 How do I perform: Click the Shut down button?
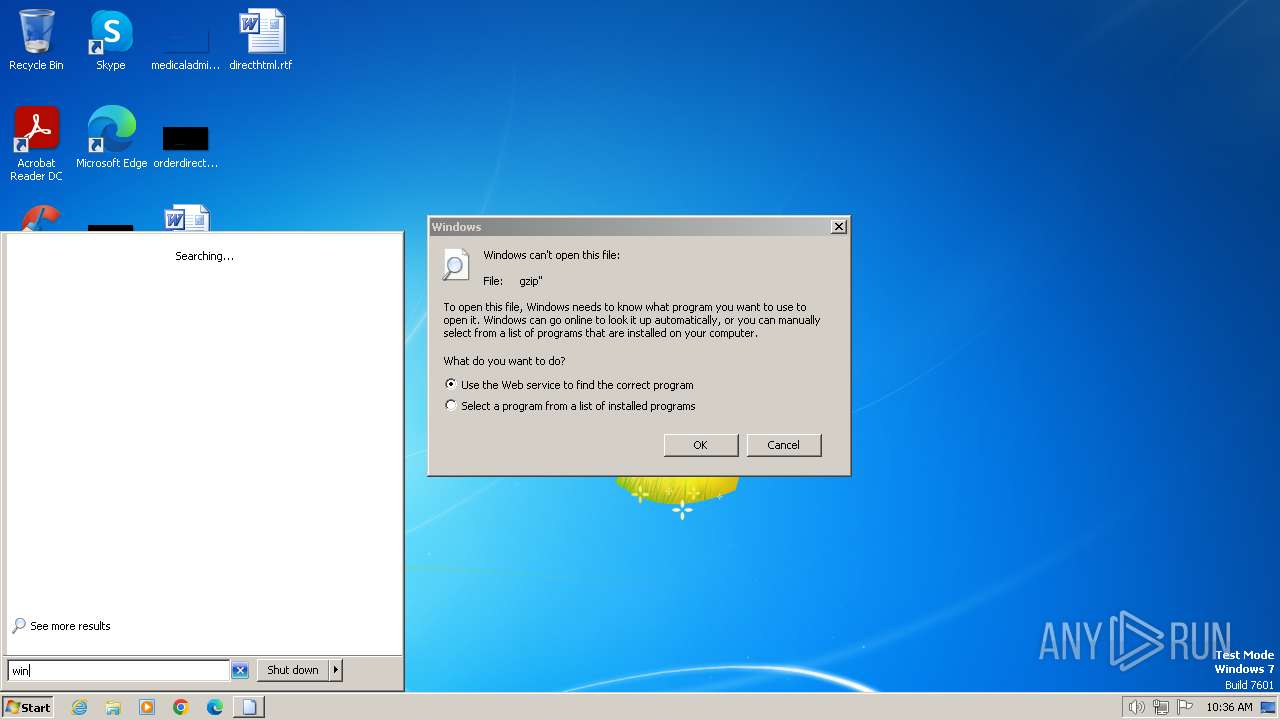[x=293, y=670]
